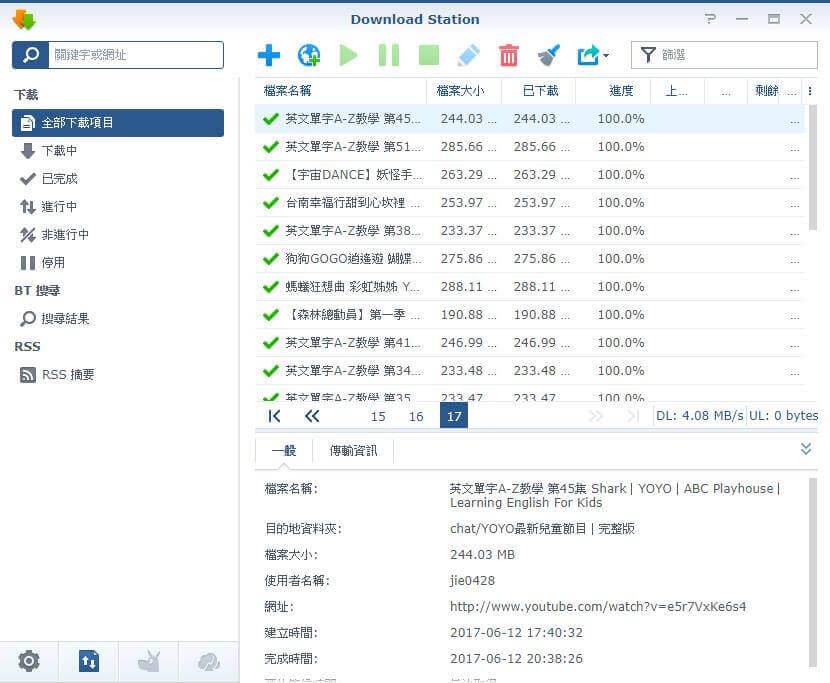The width and height of the screenshot is (830, 683).
Task: Open column options menu in table header
Action: coord(810,91)
